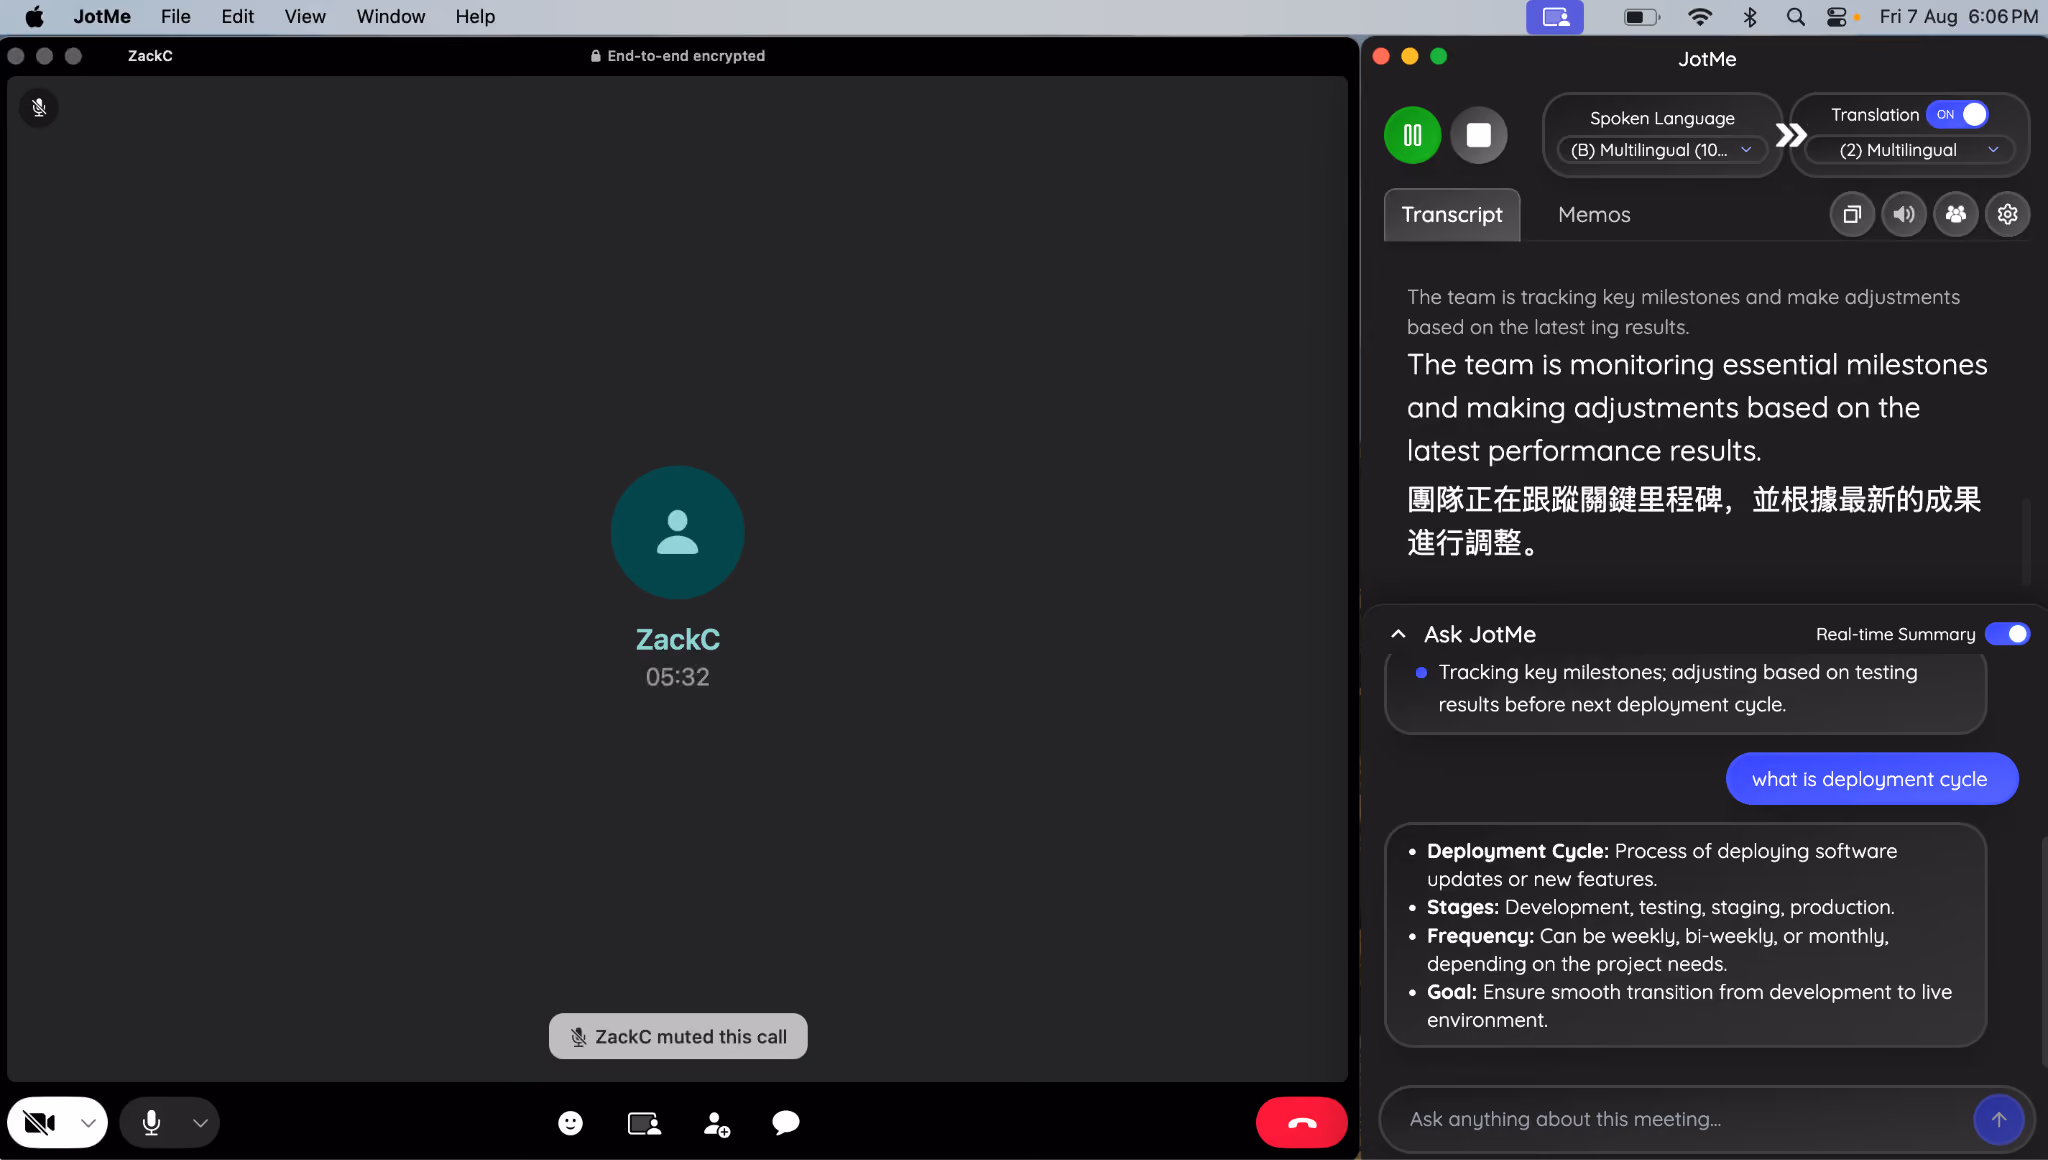The height and width of the screenshot is (1160, 2048).
Task: Click the screen share icon in the call bar
Action: coord(644,1123)
